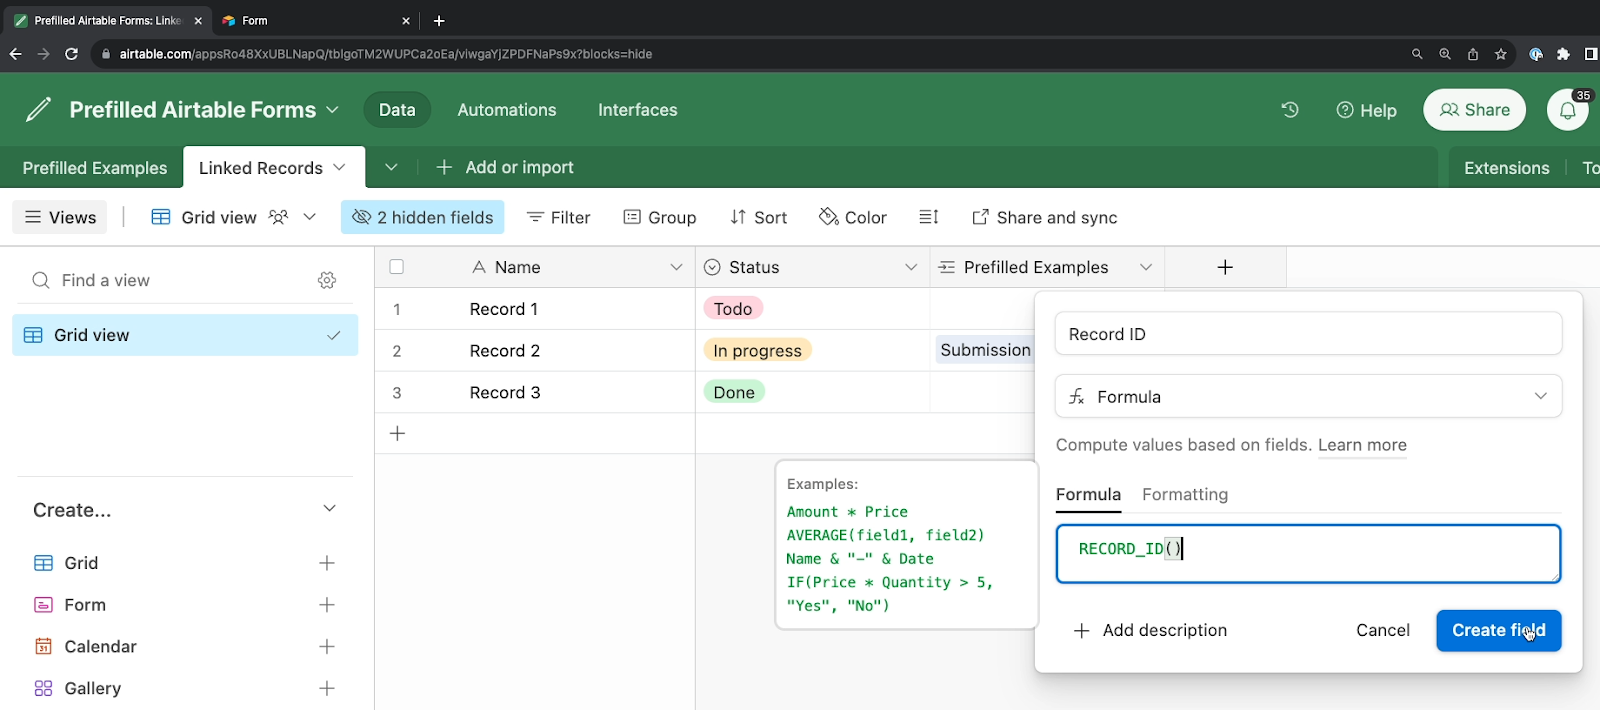Click the row height icon

coord(929,217)
